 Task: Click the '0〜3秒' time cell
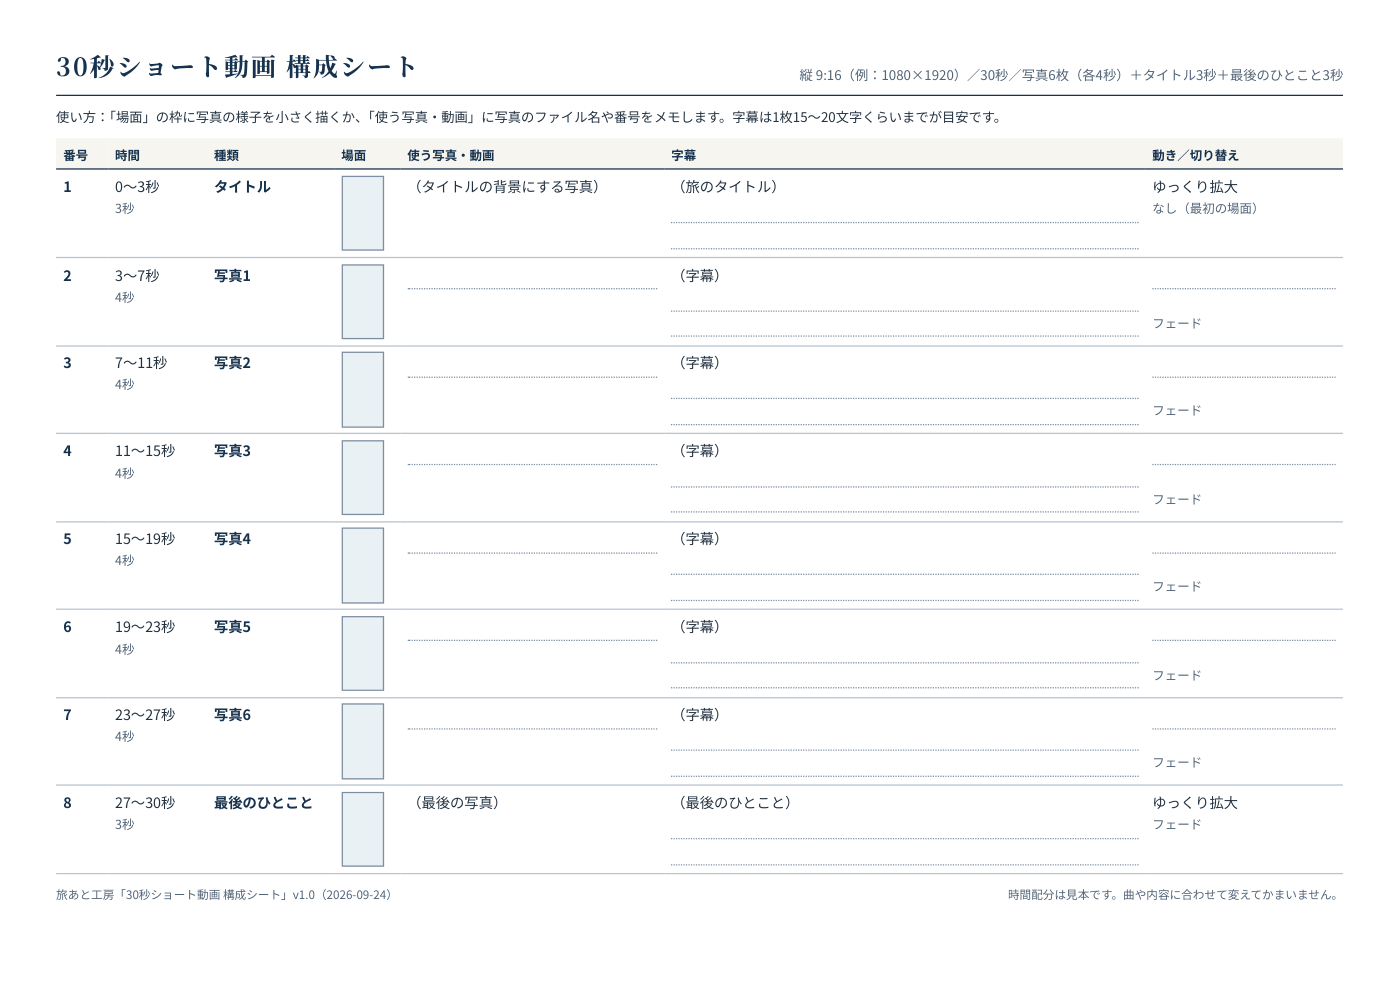(x=137, y=187)
